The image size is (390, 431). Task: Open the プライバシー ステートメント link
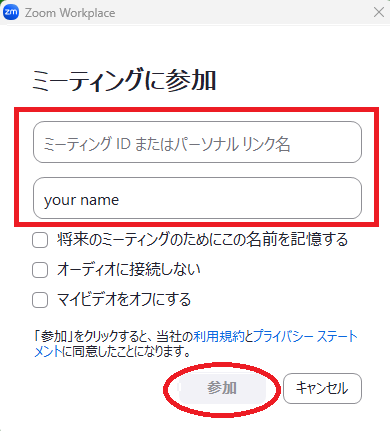(x=305, y=336)
